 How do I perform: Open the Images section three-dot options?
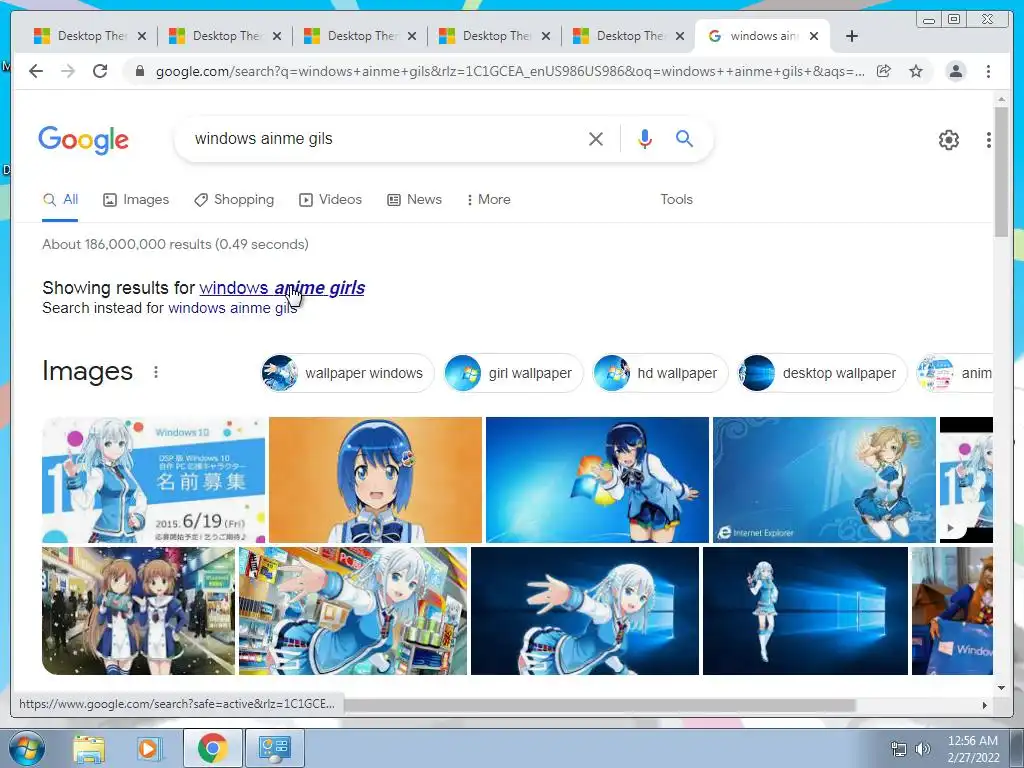155,372
